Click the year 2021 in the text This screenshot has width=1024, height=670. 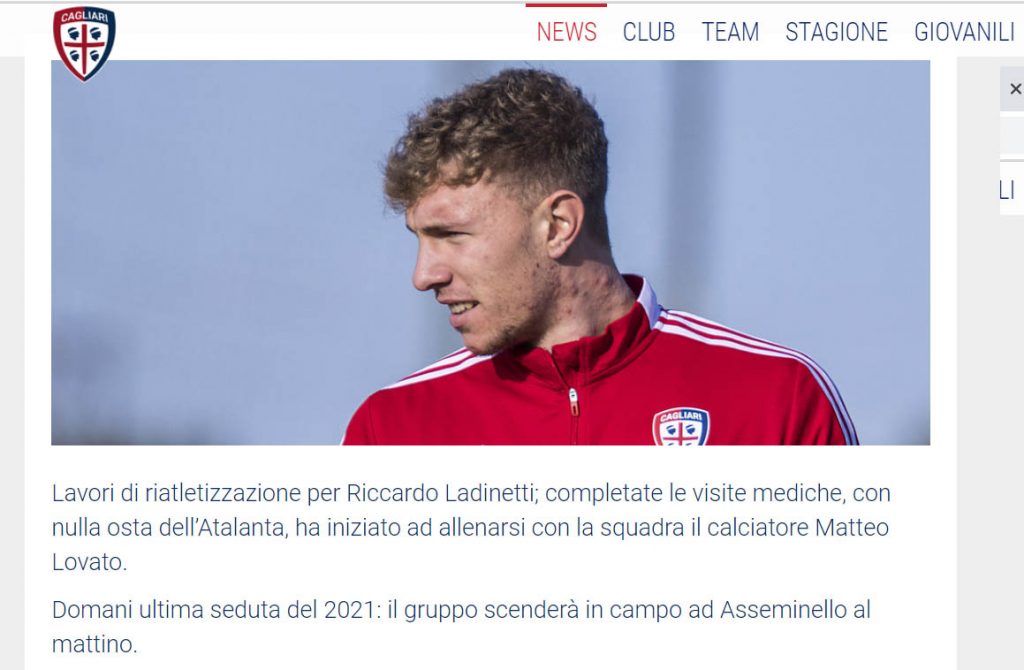pyautogui.click(x=348, y=610)
